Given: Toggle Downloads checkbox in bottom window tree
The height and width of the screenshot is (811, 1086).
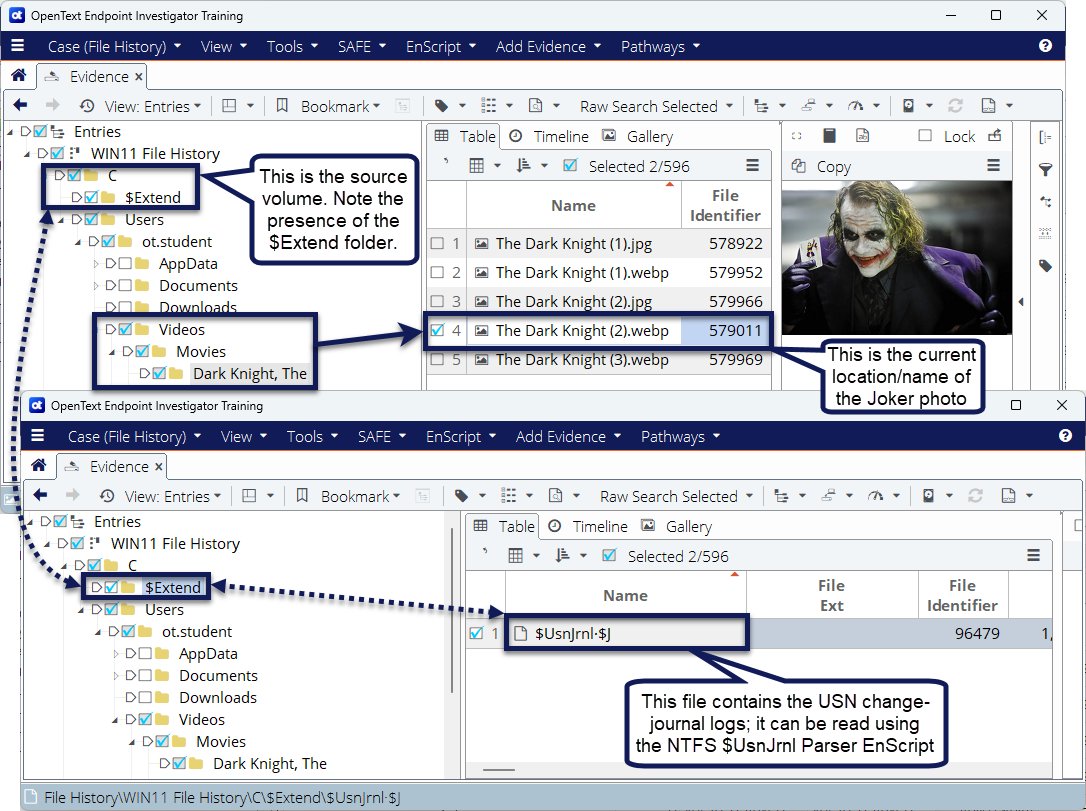Looking at the screenshot, I should 145,697.
